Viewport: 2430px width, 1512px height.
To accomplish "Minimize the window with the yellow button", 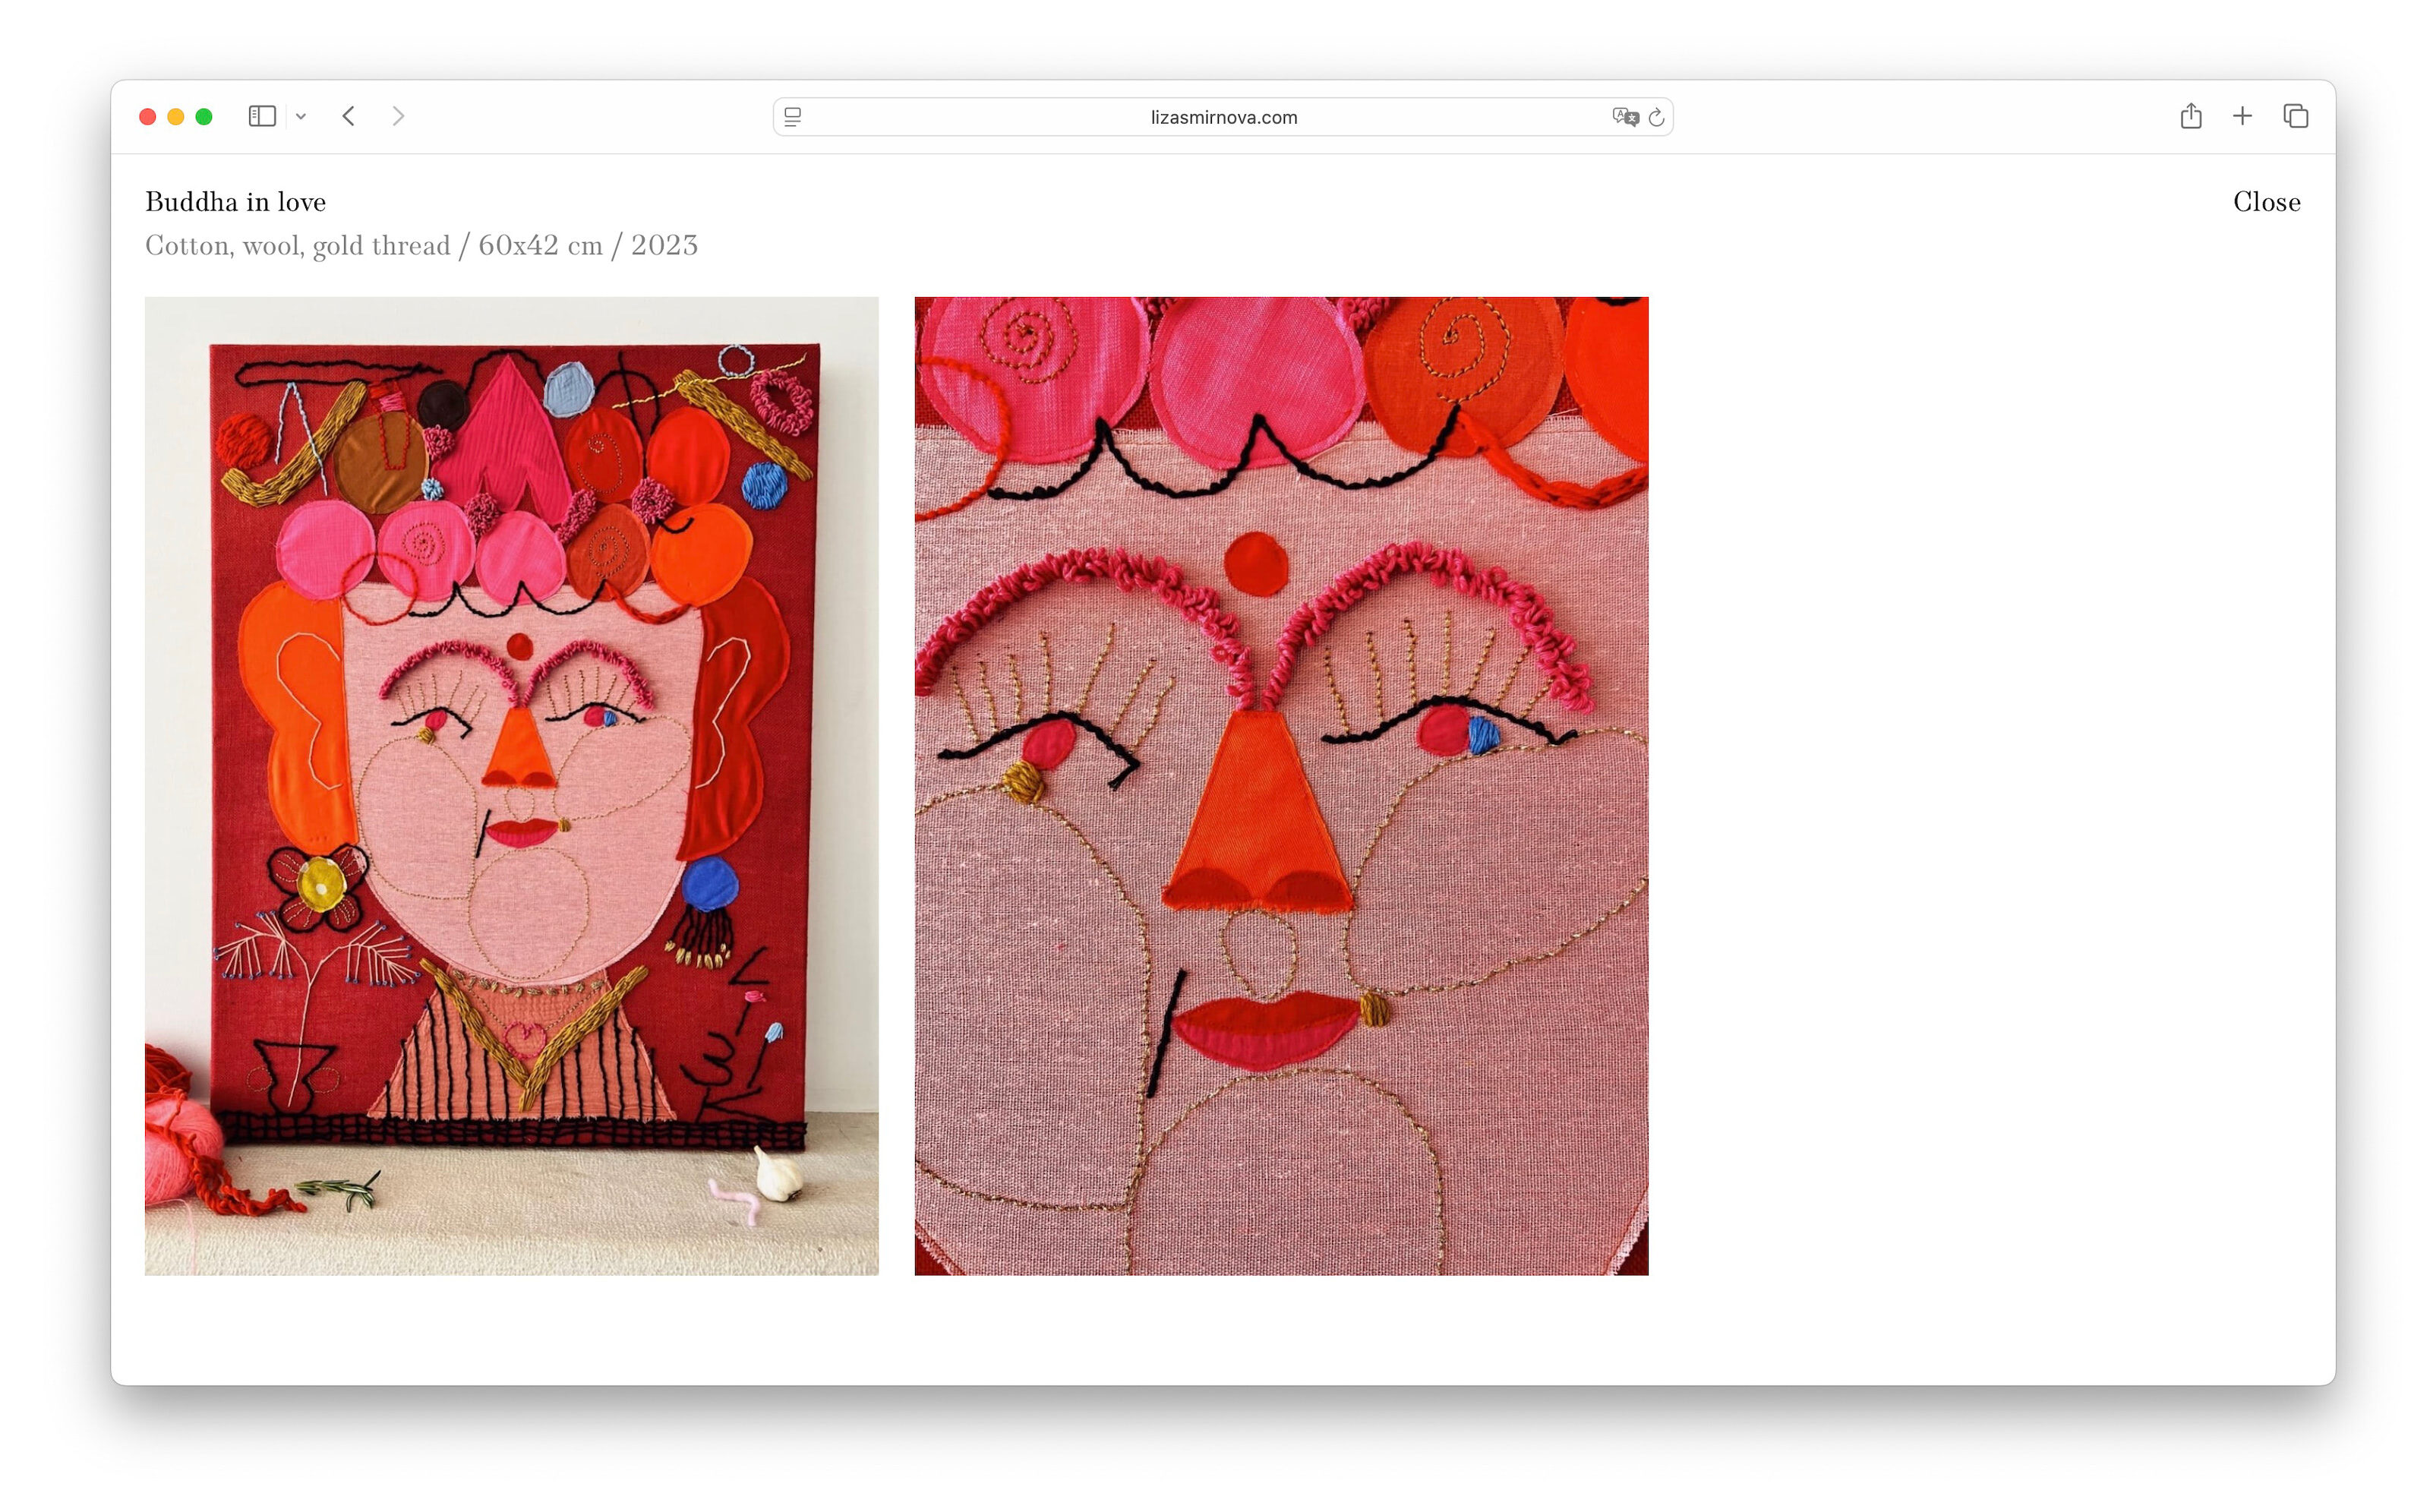I will (176, 117).
